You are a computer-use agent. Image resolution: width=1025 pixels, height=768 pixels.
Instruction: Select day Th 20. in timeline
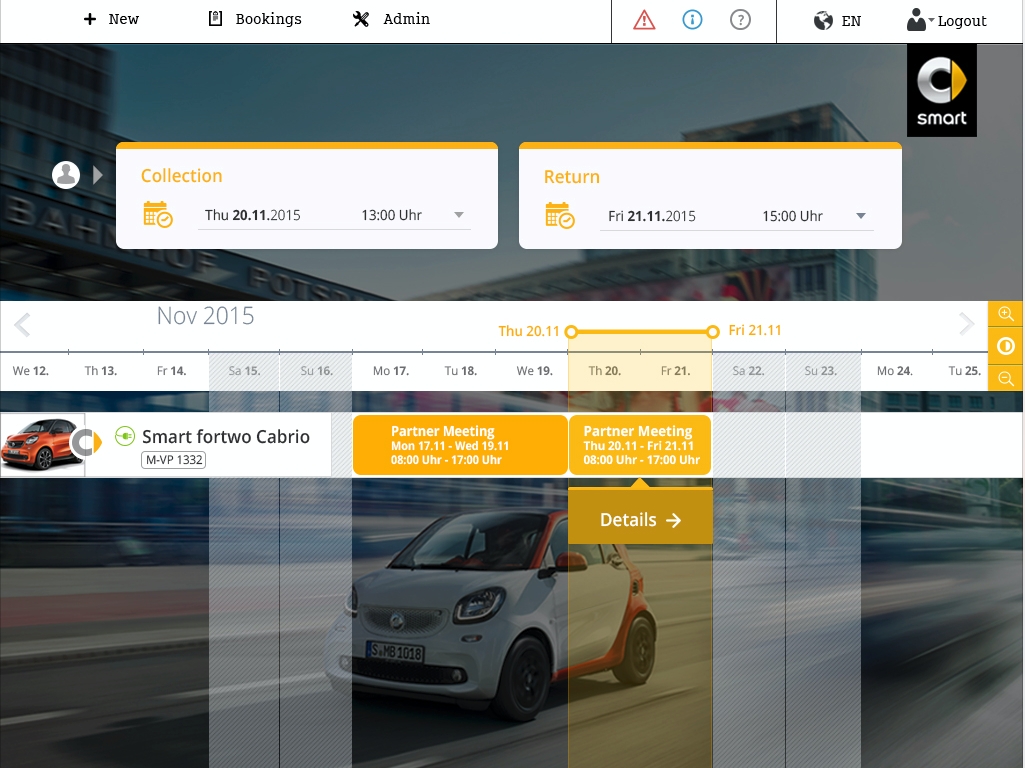pyautogui.click(x=605, y=371)
